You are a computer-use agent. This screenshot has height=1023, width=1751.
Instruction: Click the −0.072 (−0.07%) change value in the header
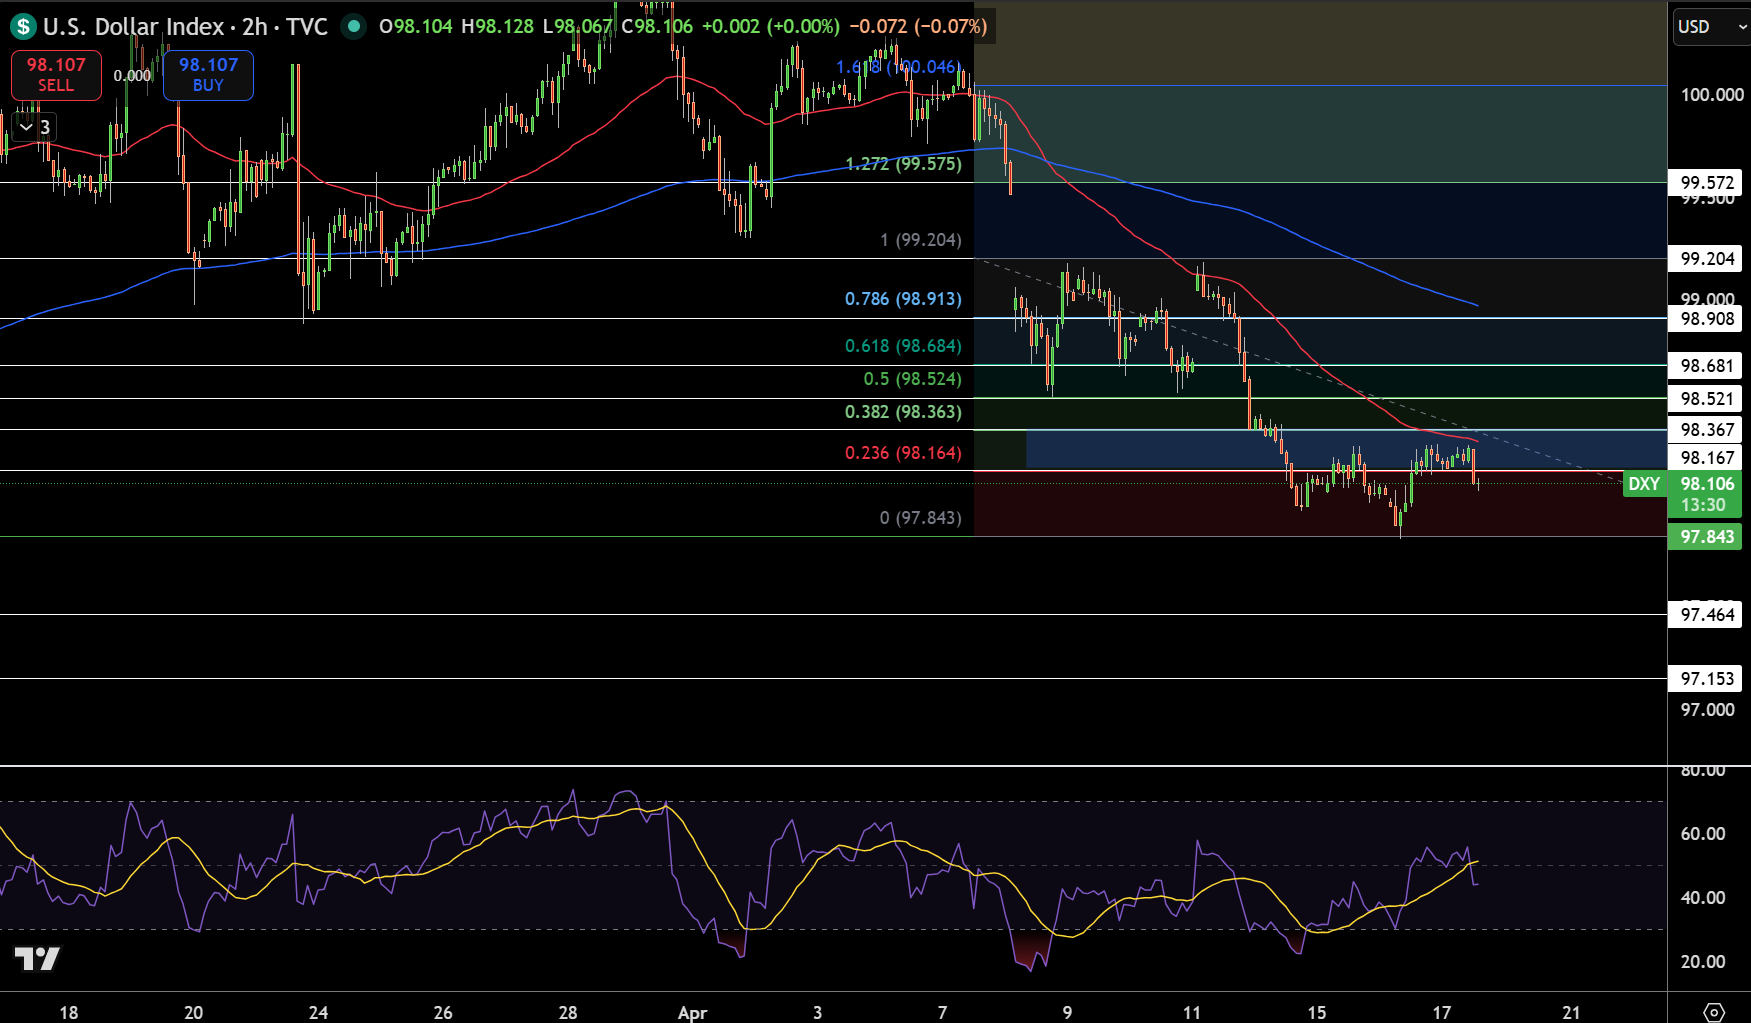(918, 27)
